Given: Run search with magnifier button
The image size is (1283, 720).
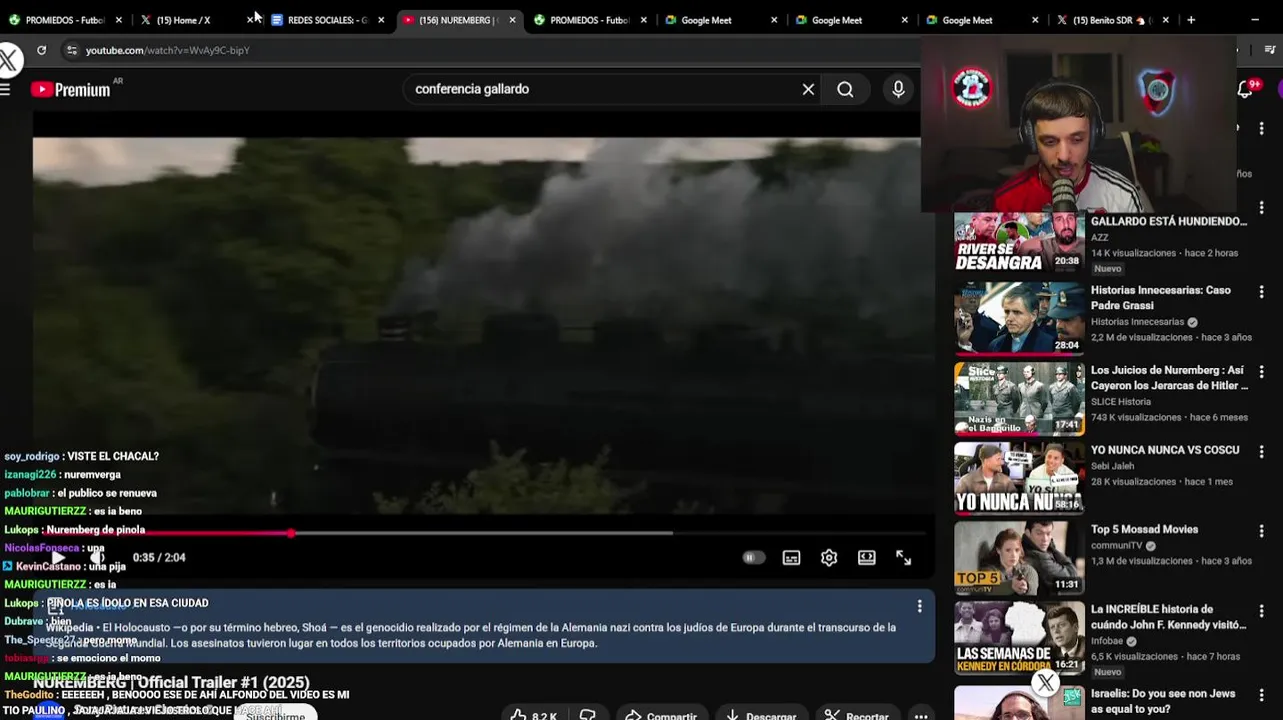Looking at the screenshot, I should click(x=845, y=89).
